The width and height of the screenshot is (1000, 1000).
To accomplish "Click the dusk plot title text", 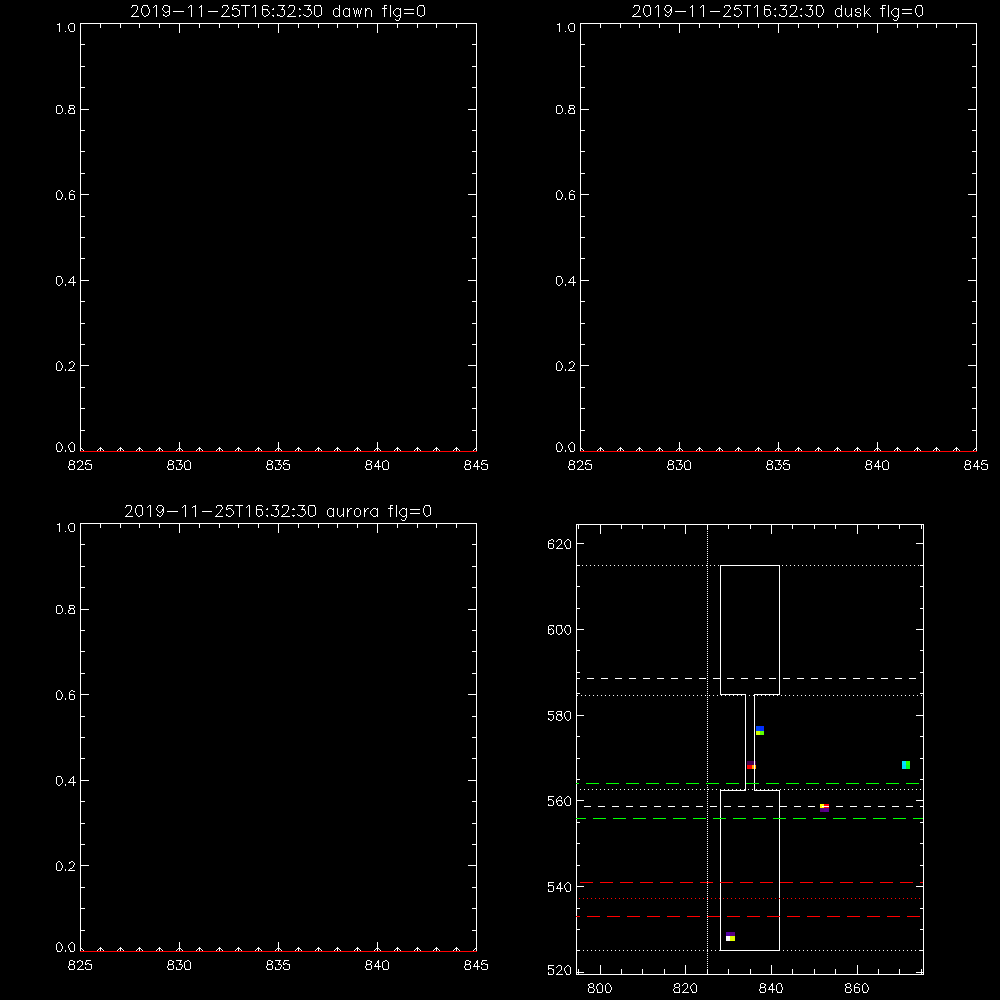I will point(777,11).
